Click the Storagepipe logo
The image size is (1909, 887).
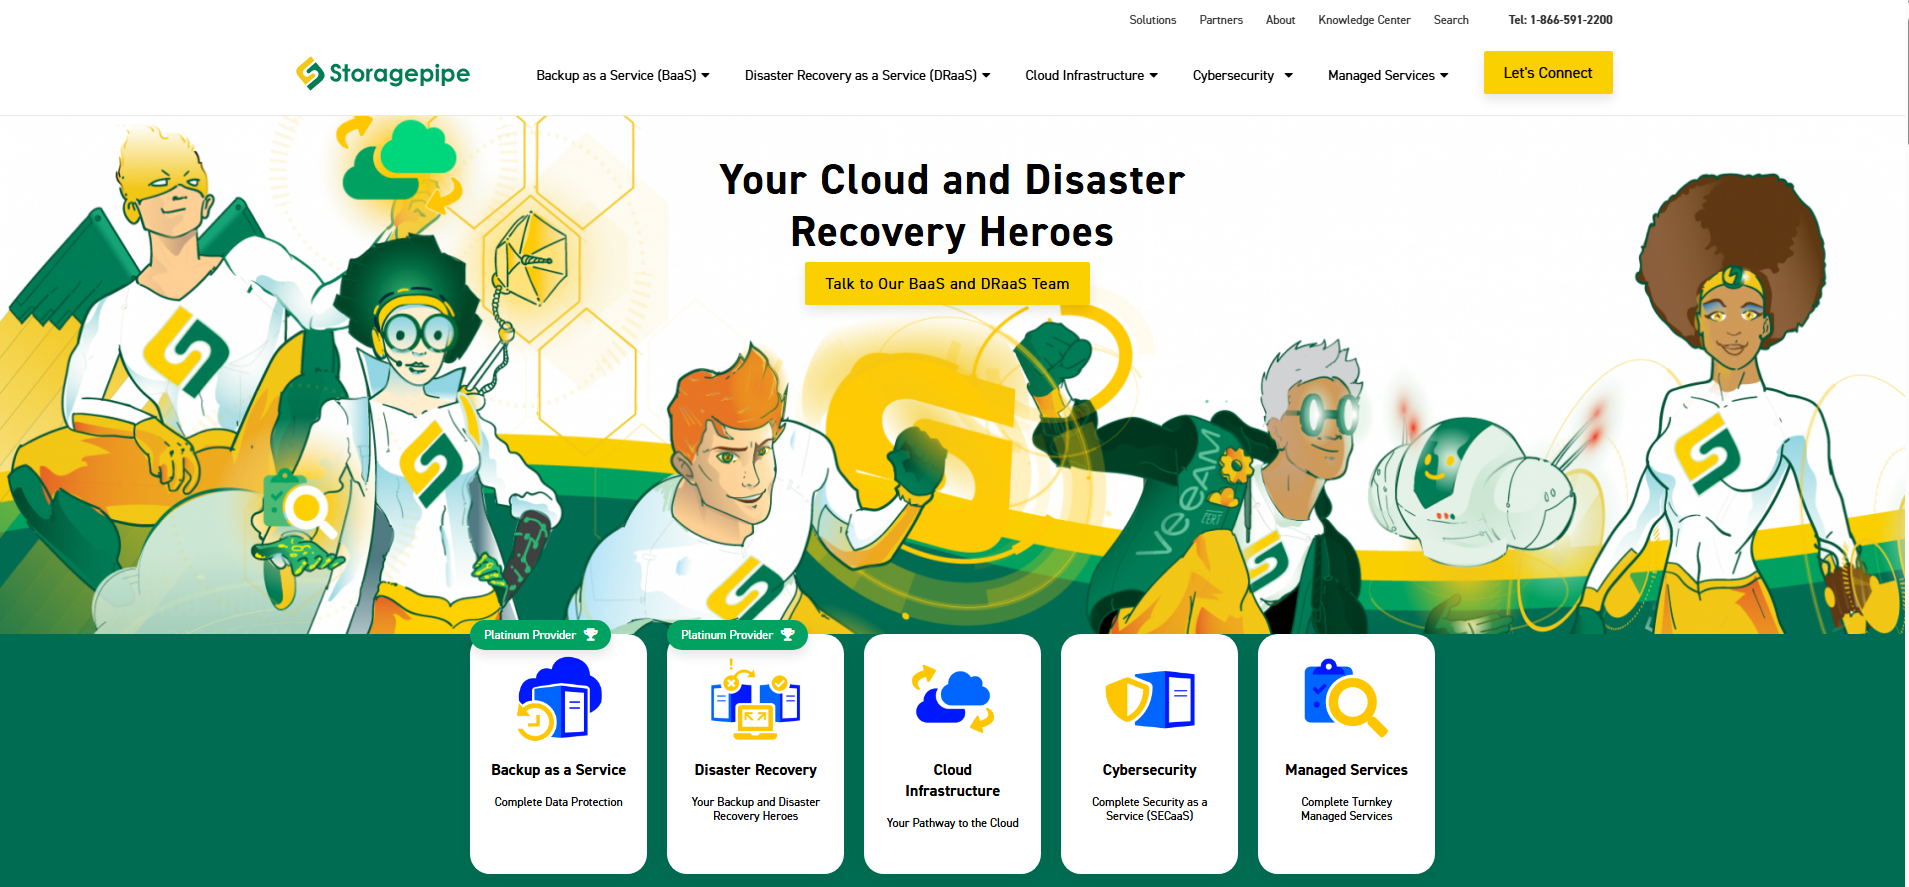(383, 73)
